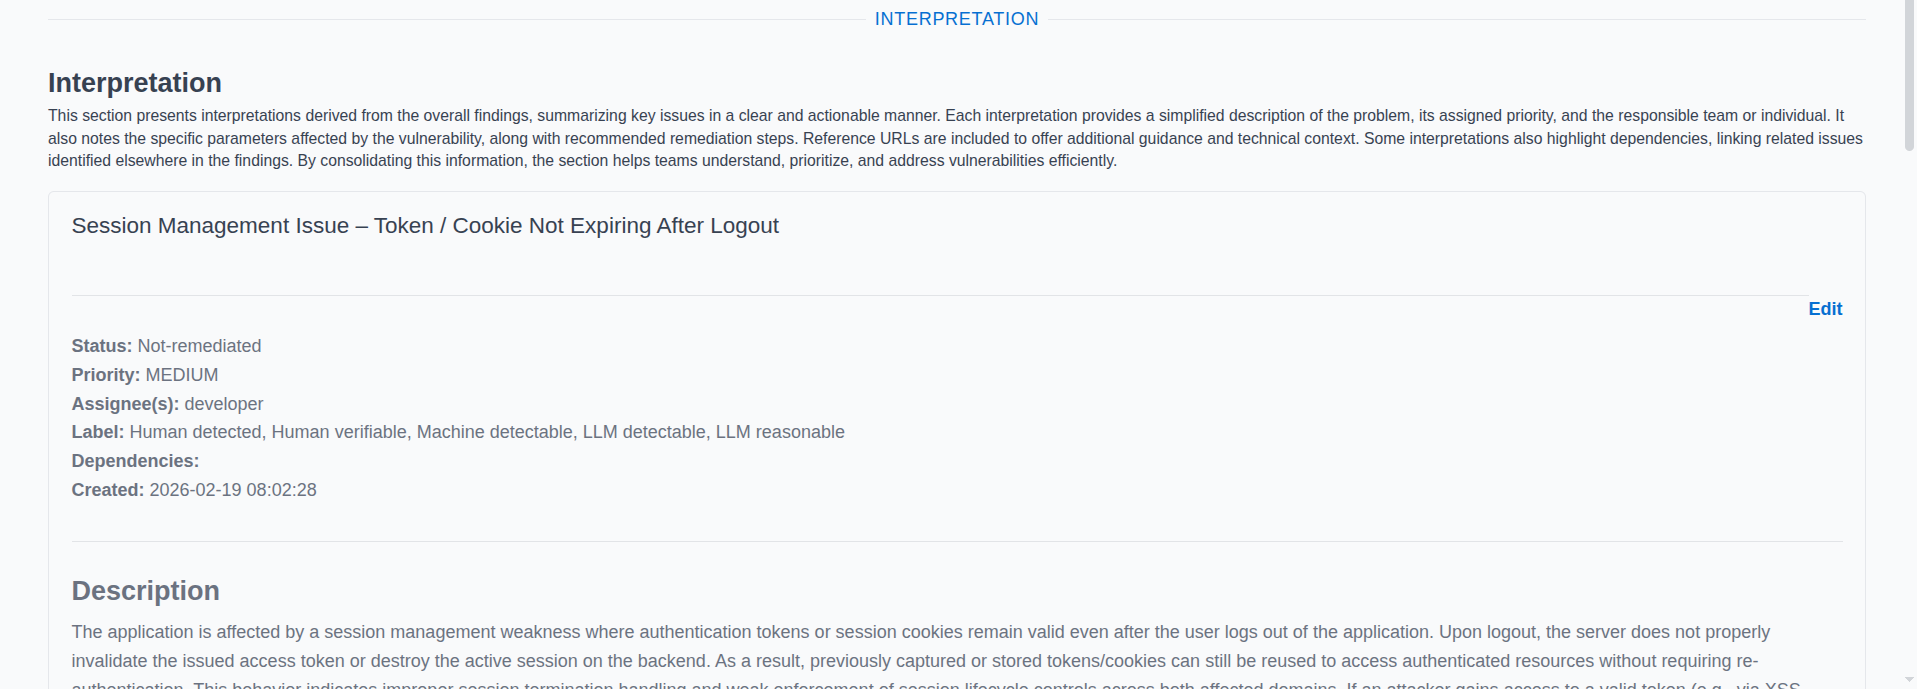1917x689 pixels.
Task: Select the Description section heading
Action: pos(145,590)
